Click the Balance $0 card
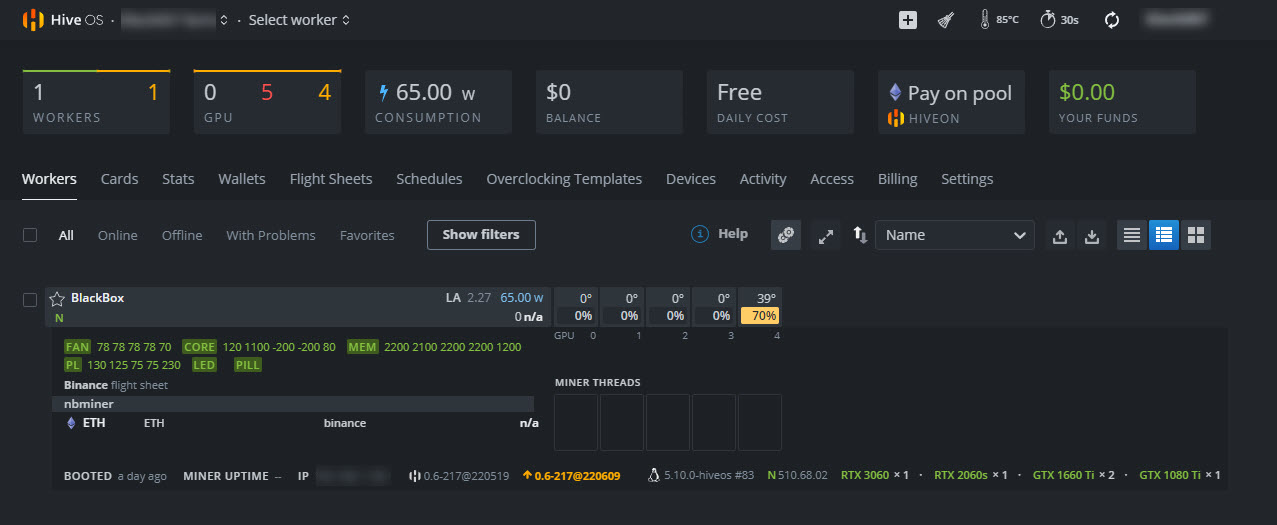 (x=609, y=102)
